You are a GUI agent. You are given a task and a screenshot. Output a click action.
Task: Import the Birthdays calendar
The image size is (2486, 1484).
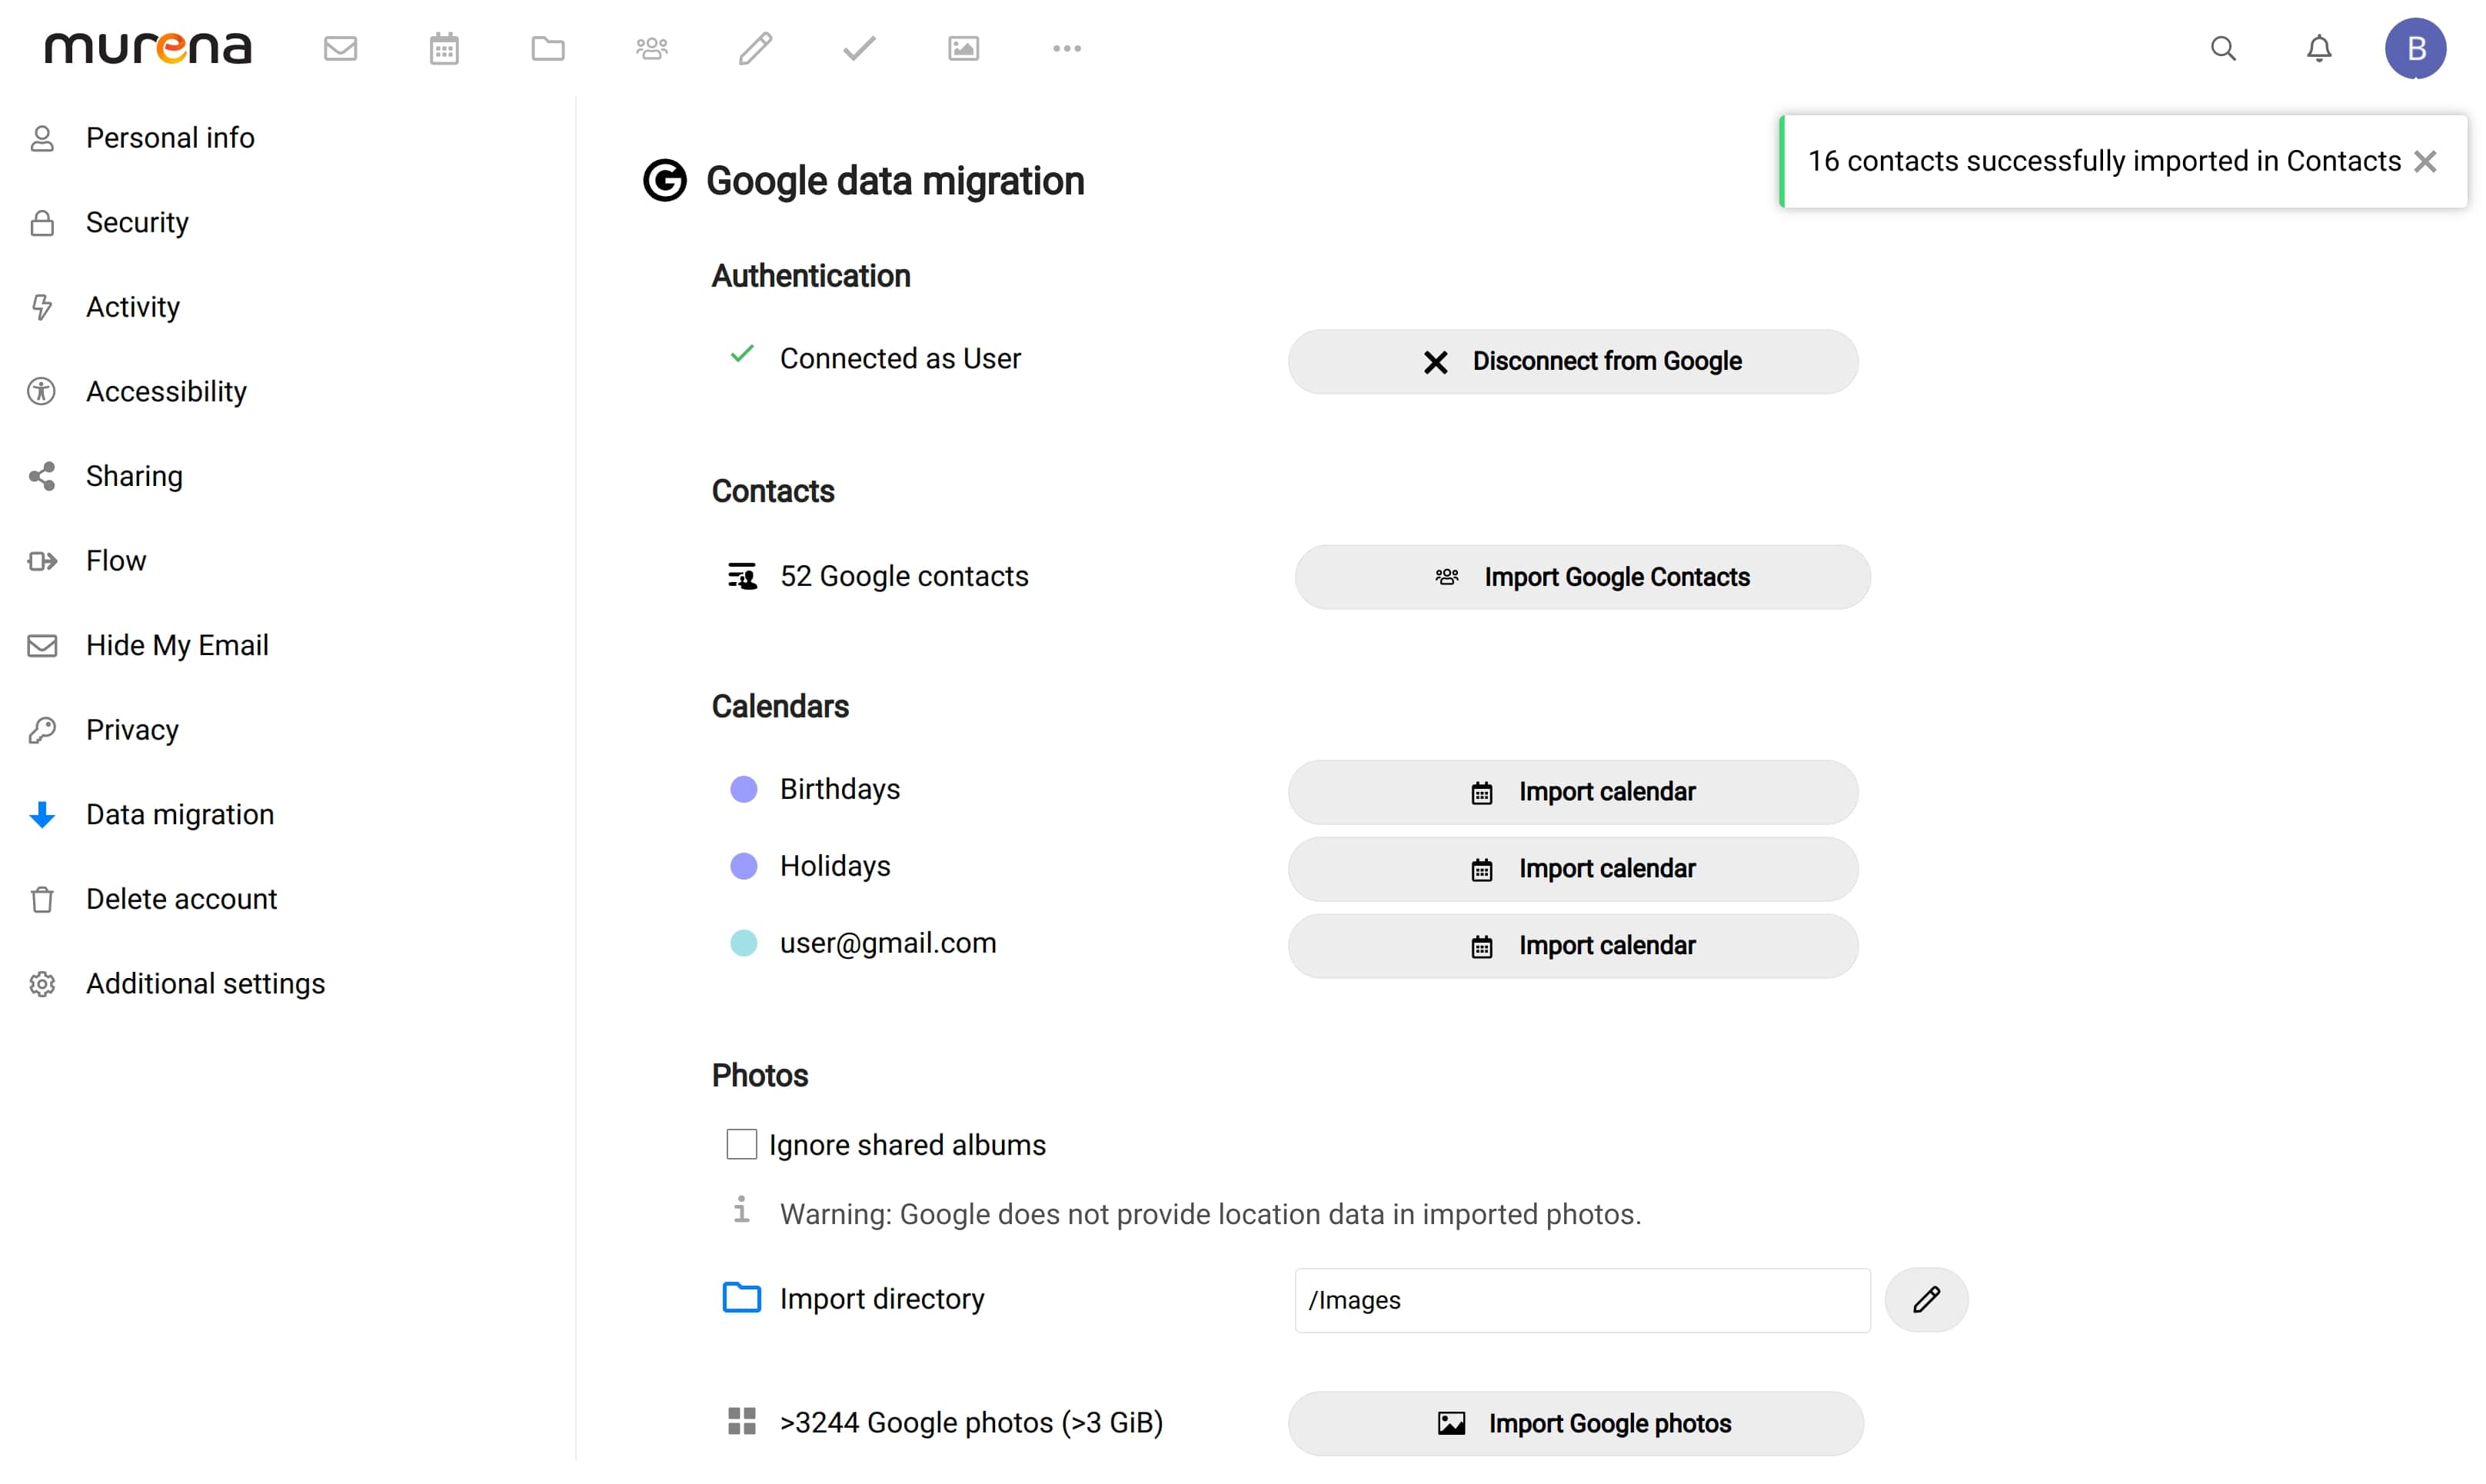pos(1571,791)
